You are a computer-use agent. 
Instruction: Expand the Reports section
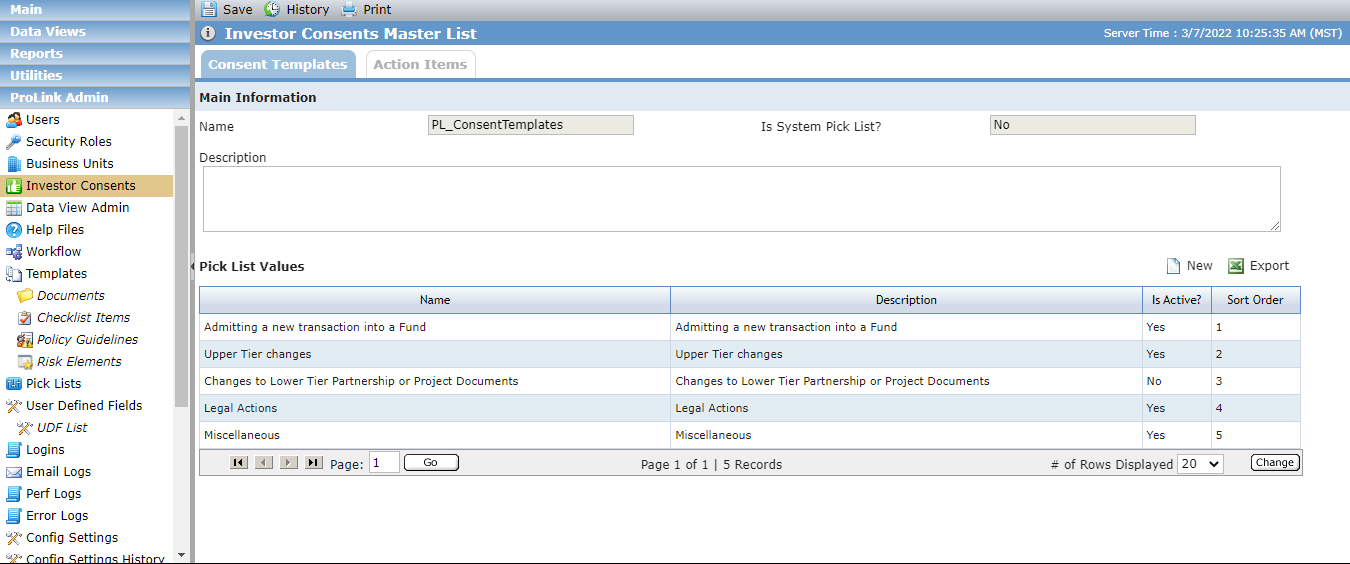[x=95, y=54]
